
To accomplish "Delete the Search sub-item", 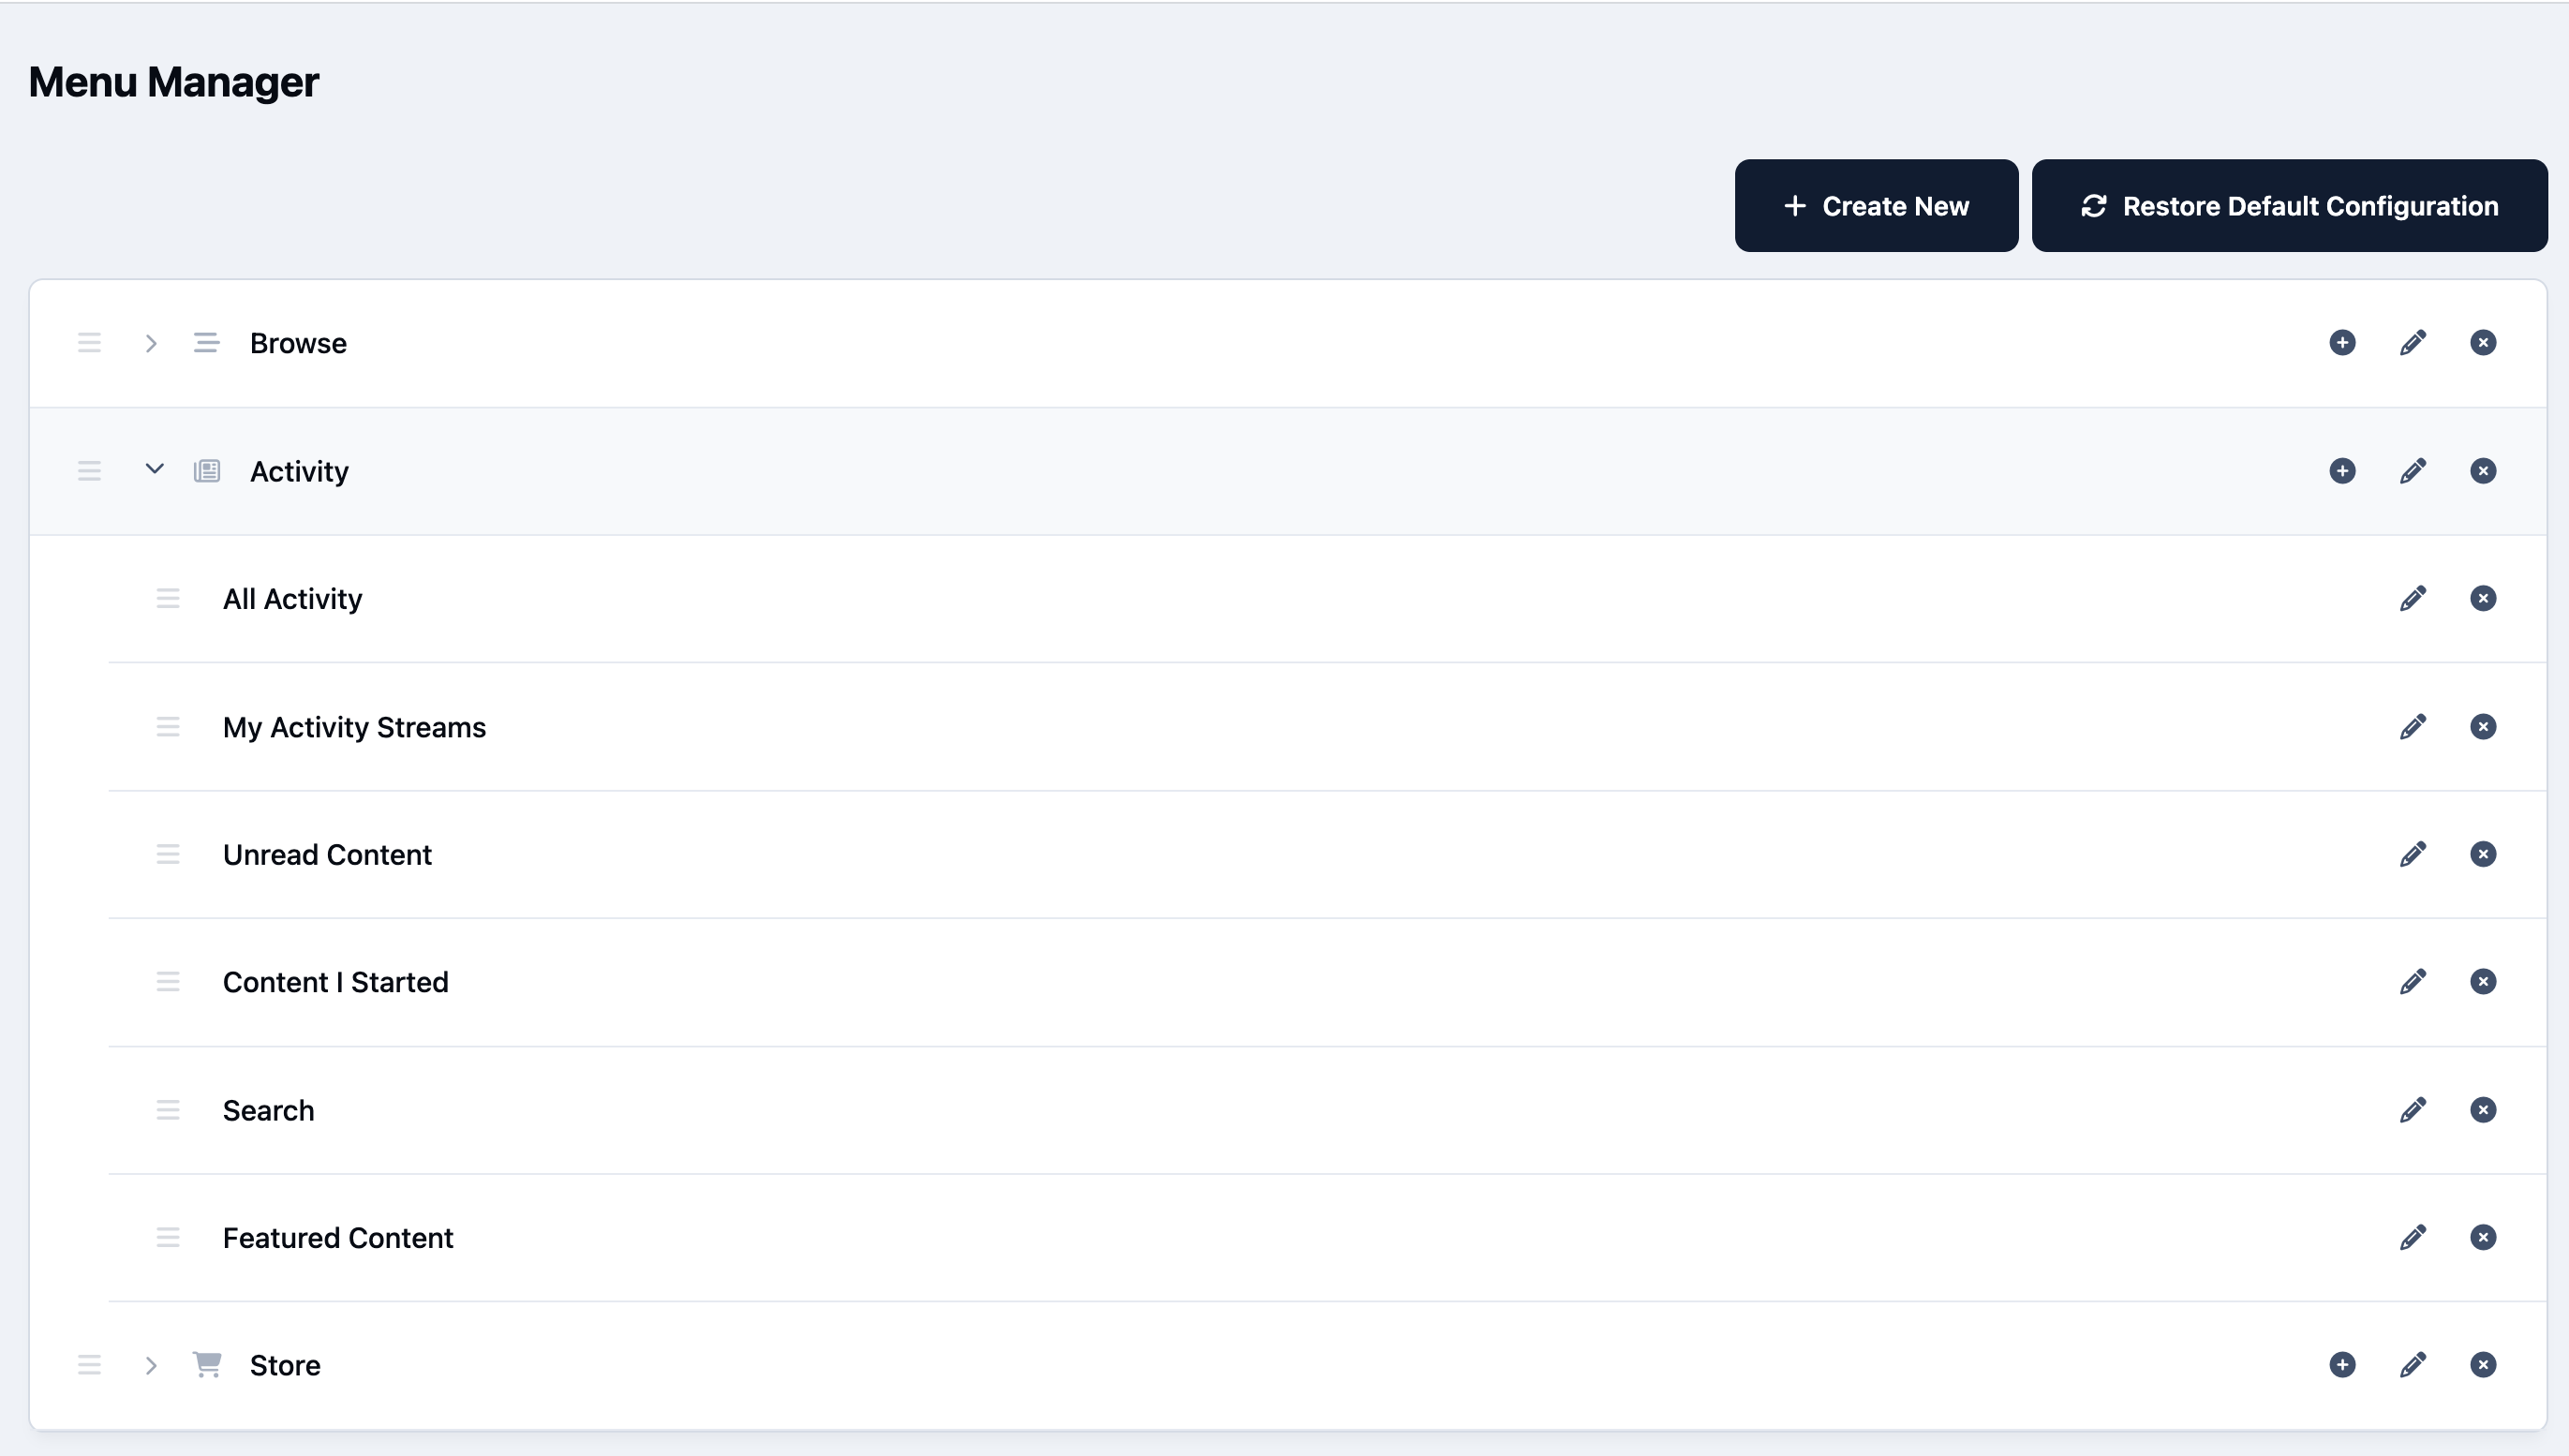I will 2483,1110.
